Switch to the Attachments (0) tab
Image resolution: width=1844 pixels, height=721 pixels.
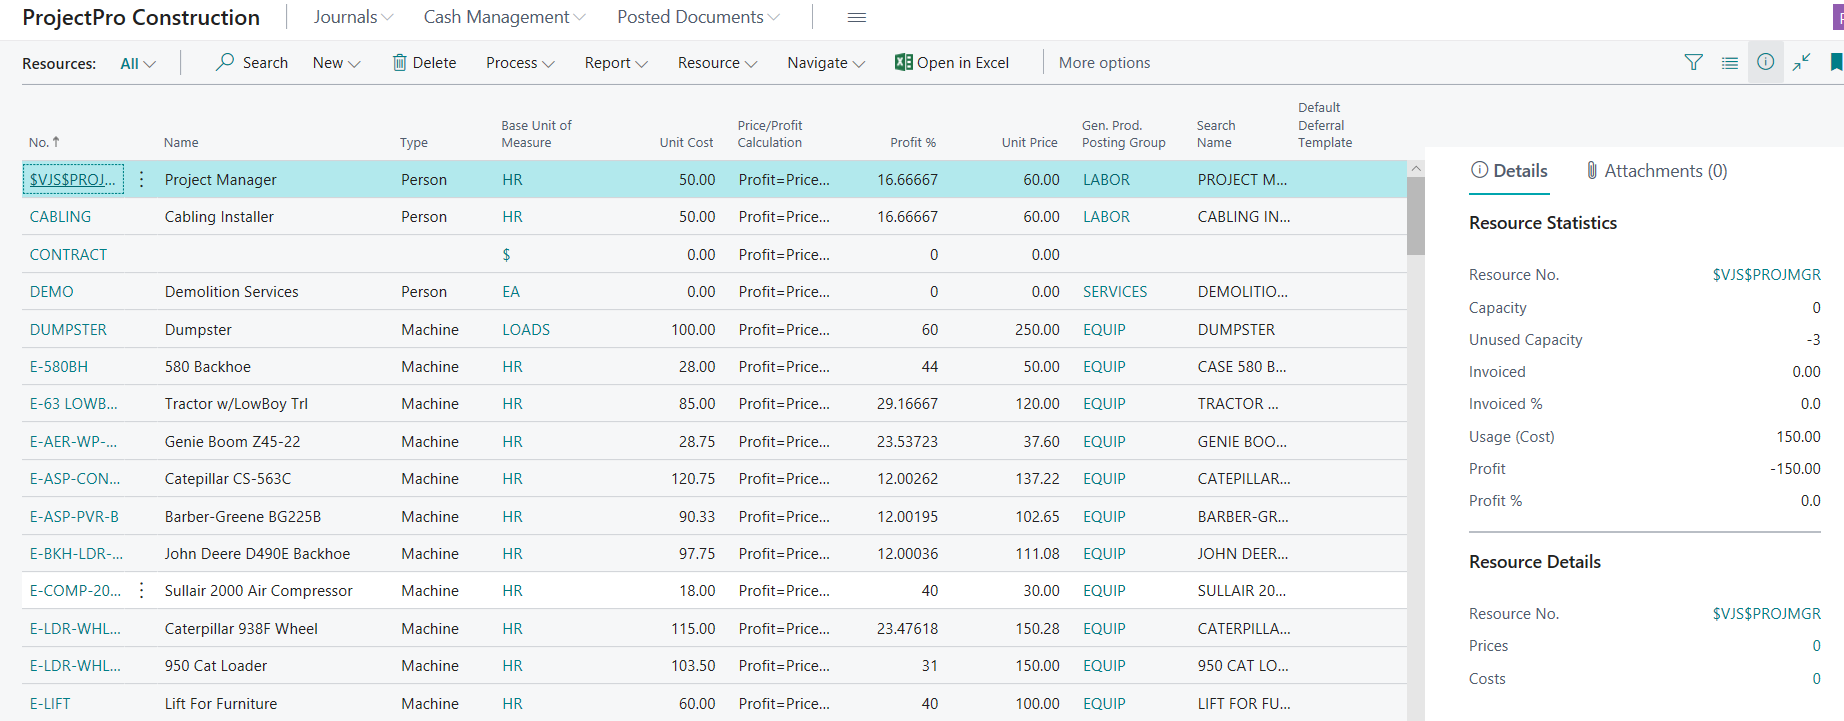1656,171
